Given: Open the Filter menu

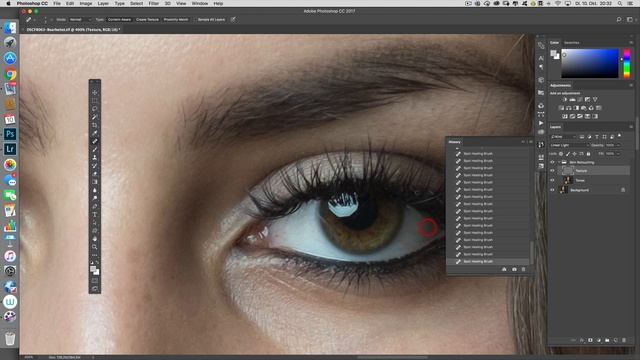Looking at the screenshot, I should coord(153,3).
